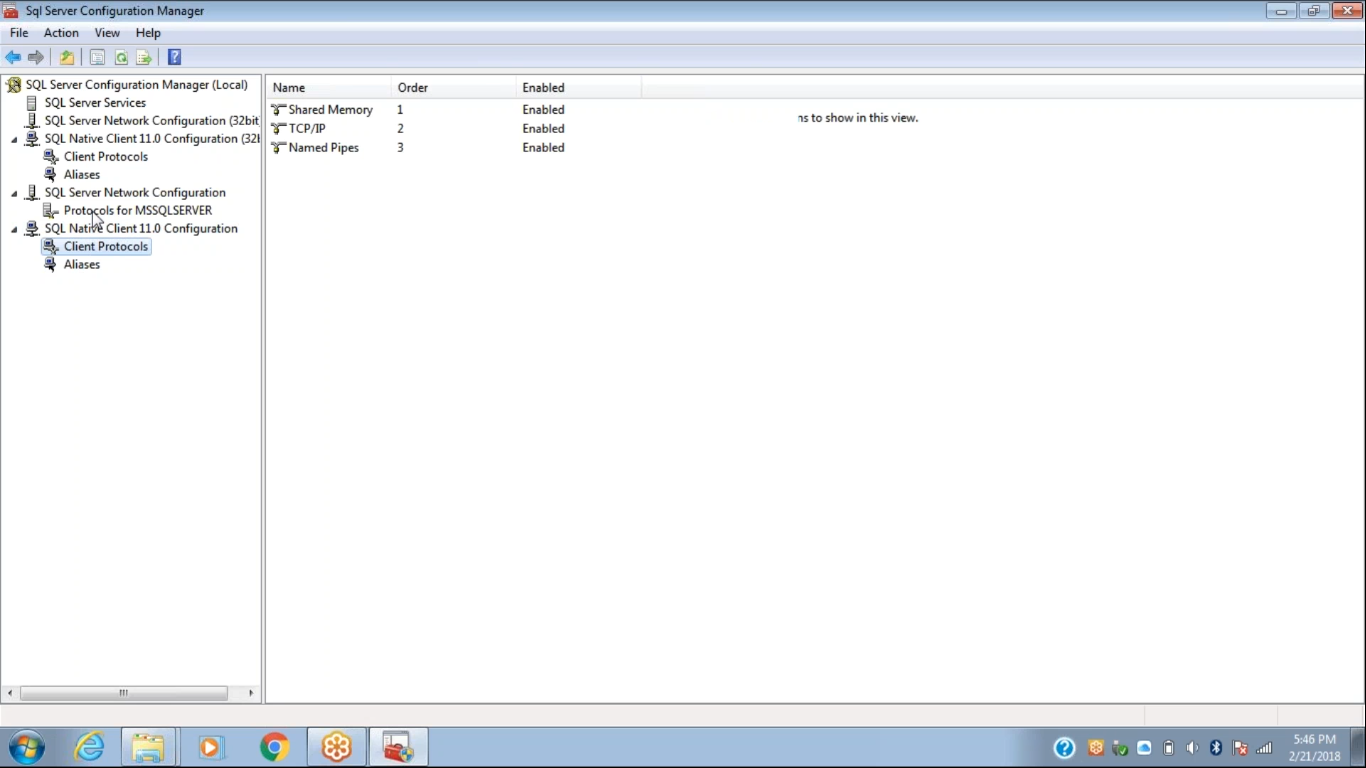
Task: Collapse the SQL Native Client 11.0 Configuration (32bit) node
Action: [x=14, y=139]
